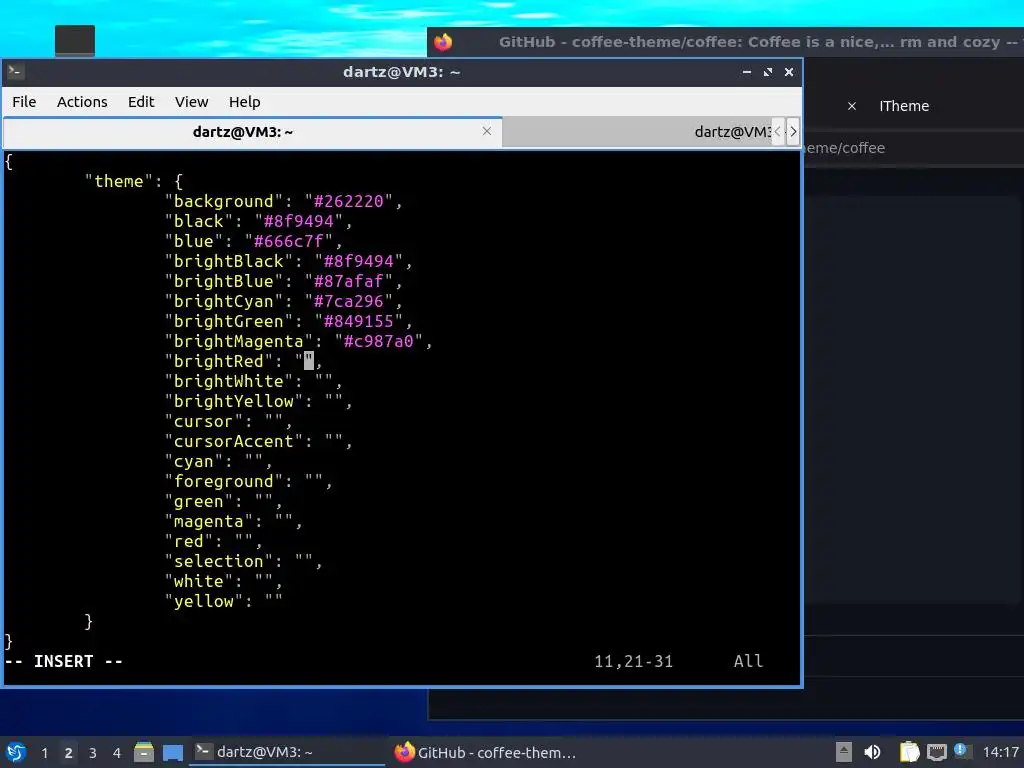This screenshot has height=768, width=1024.
Task: Switch to the ITheme tab in Firefox
Action: click(x=904, y=106)
